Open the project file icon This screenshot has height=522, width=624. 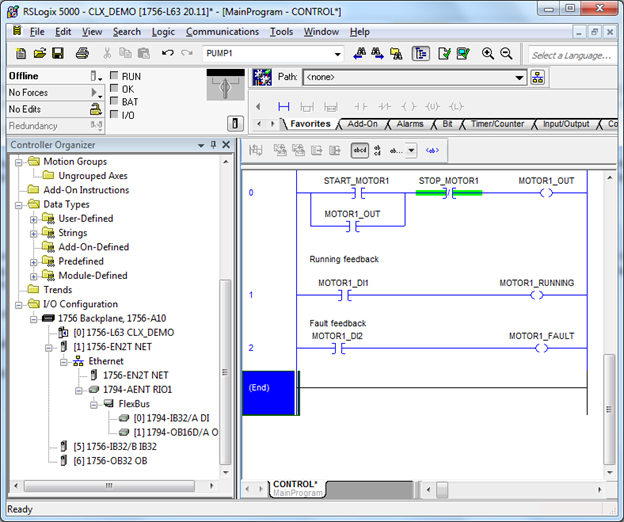coord(38,53)
